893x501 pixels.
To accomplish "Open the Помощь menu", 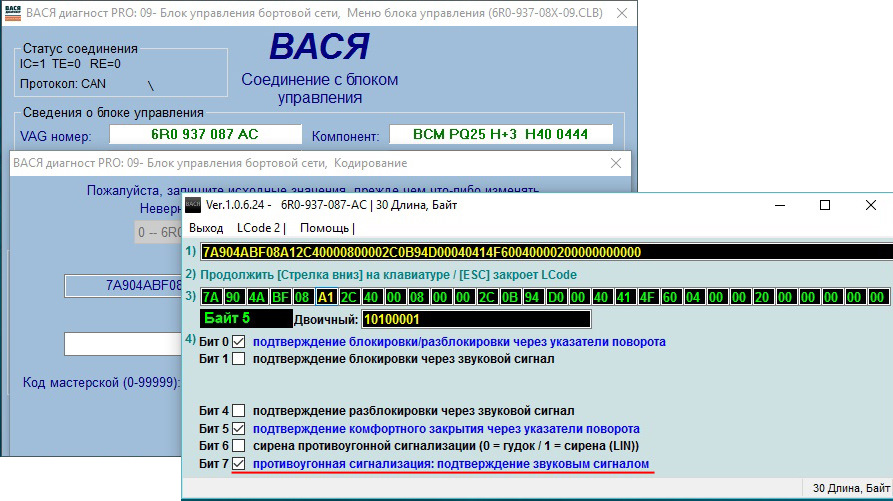I will point(327,228).
